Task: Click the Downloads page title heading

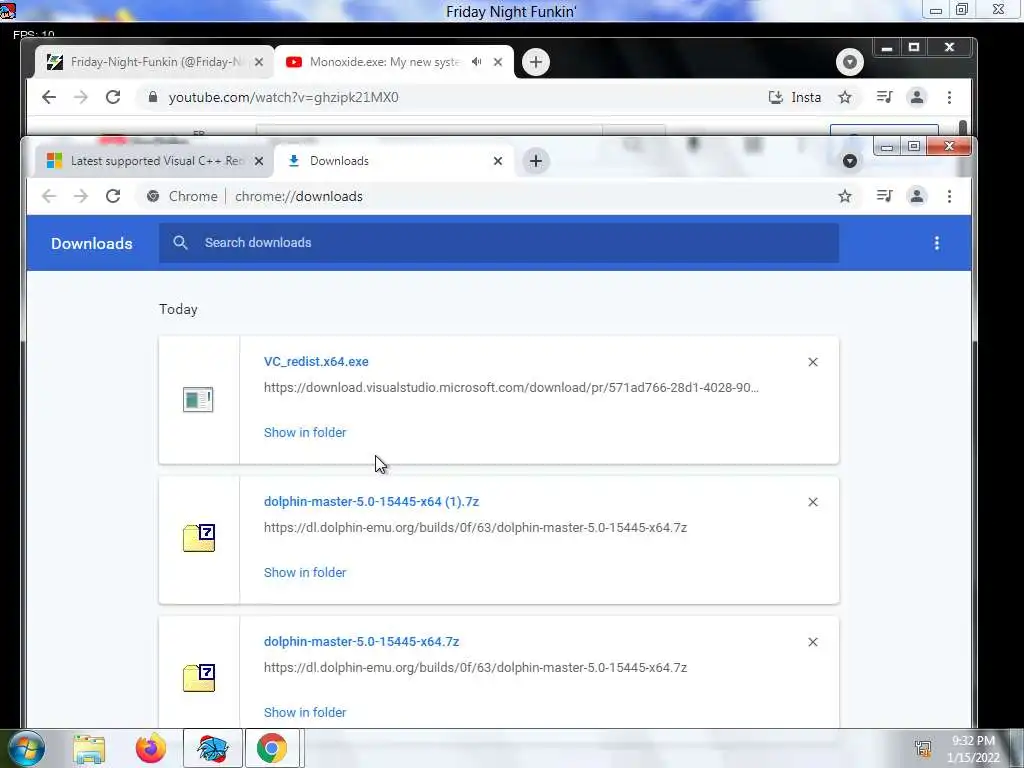Action: pos(91,244)
